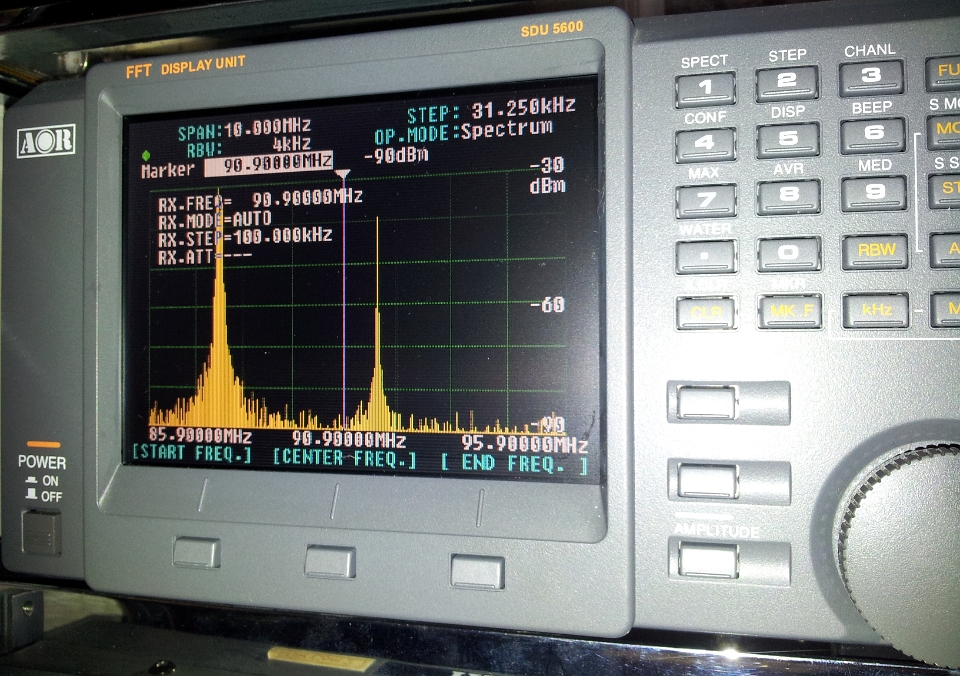
Task: Tap the RX-FREQ= 90.90000MHz line
Action: pos(260,199)
